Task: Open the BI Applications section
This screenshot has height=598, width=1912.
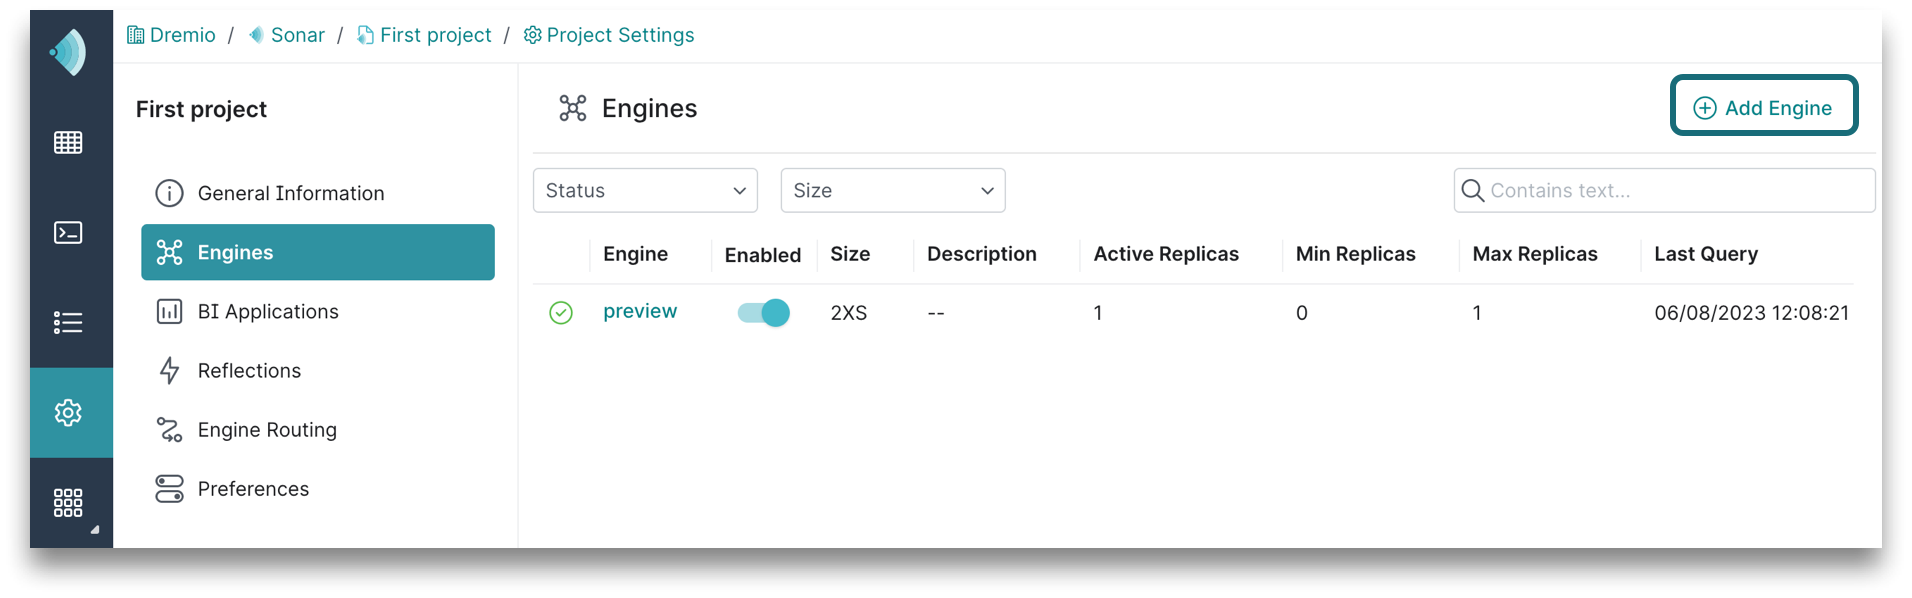Action: pyautogui.click(x=268, y=312)
